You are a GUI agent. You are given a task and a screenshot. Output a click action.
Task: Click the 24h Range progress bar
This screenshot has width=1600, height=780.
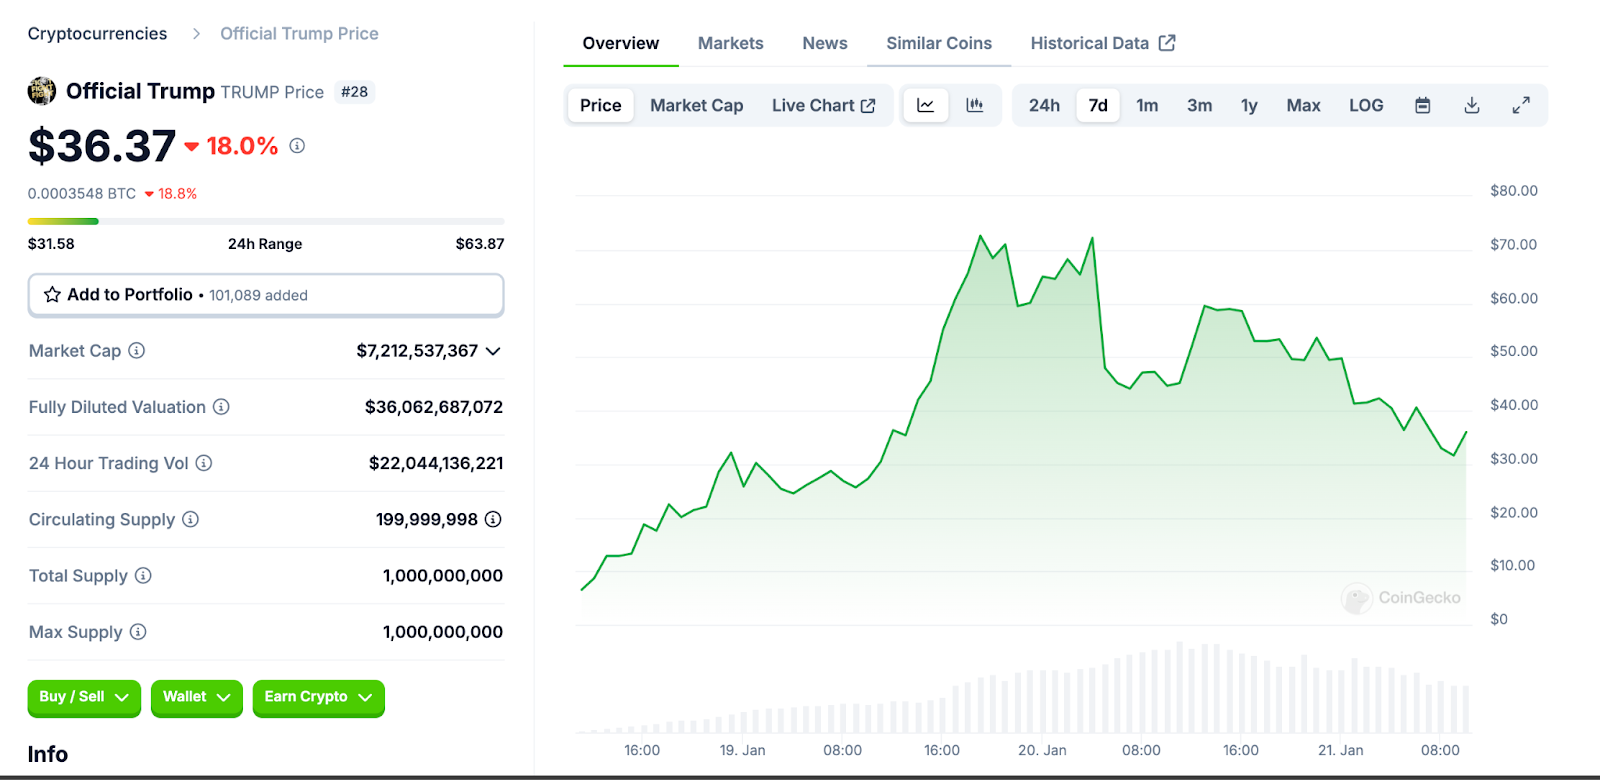(x=266, y=221)
